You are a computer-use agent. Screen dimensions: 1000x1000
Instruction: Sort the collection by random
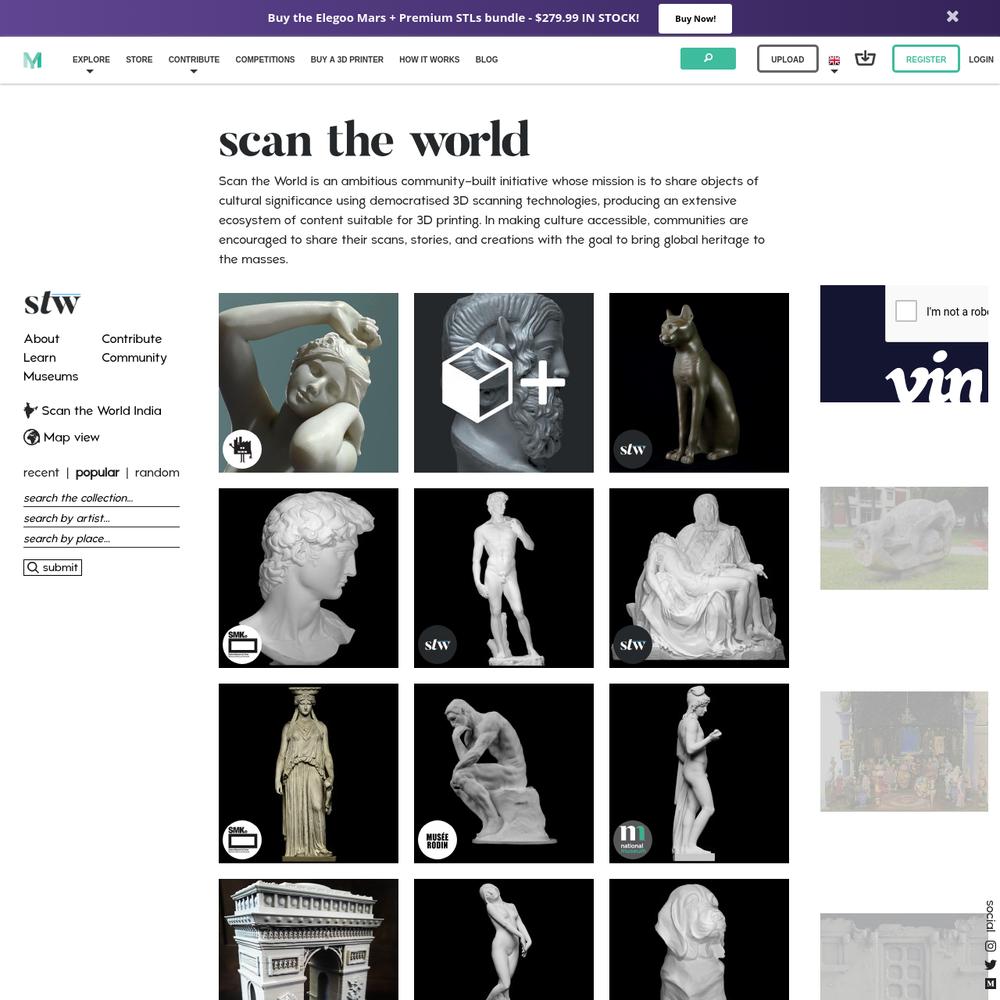(157, 473)
